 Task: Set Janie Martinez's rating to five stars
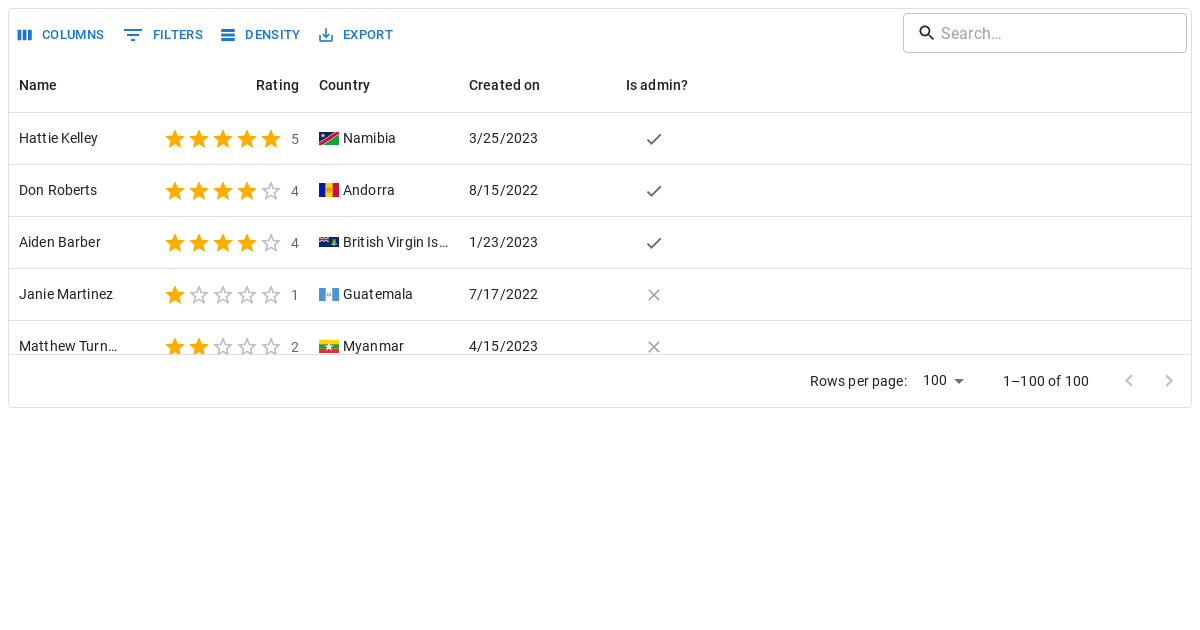coord(271,295)
